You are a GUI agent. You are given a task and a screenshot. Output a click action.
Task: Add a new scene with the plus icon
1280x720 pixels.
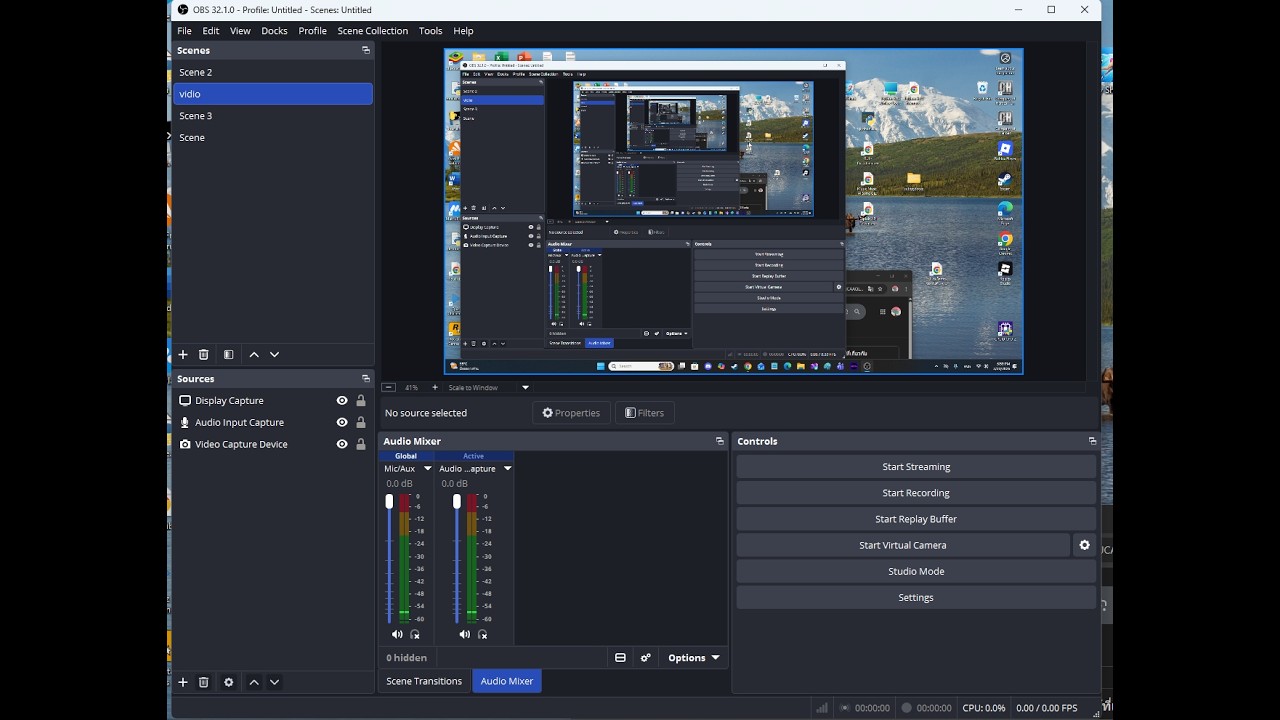183,355
